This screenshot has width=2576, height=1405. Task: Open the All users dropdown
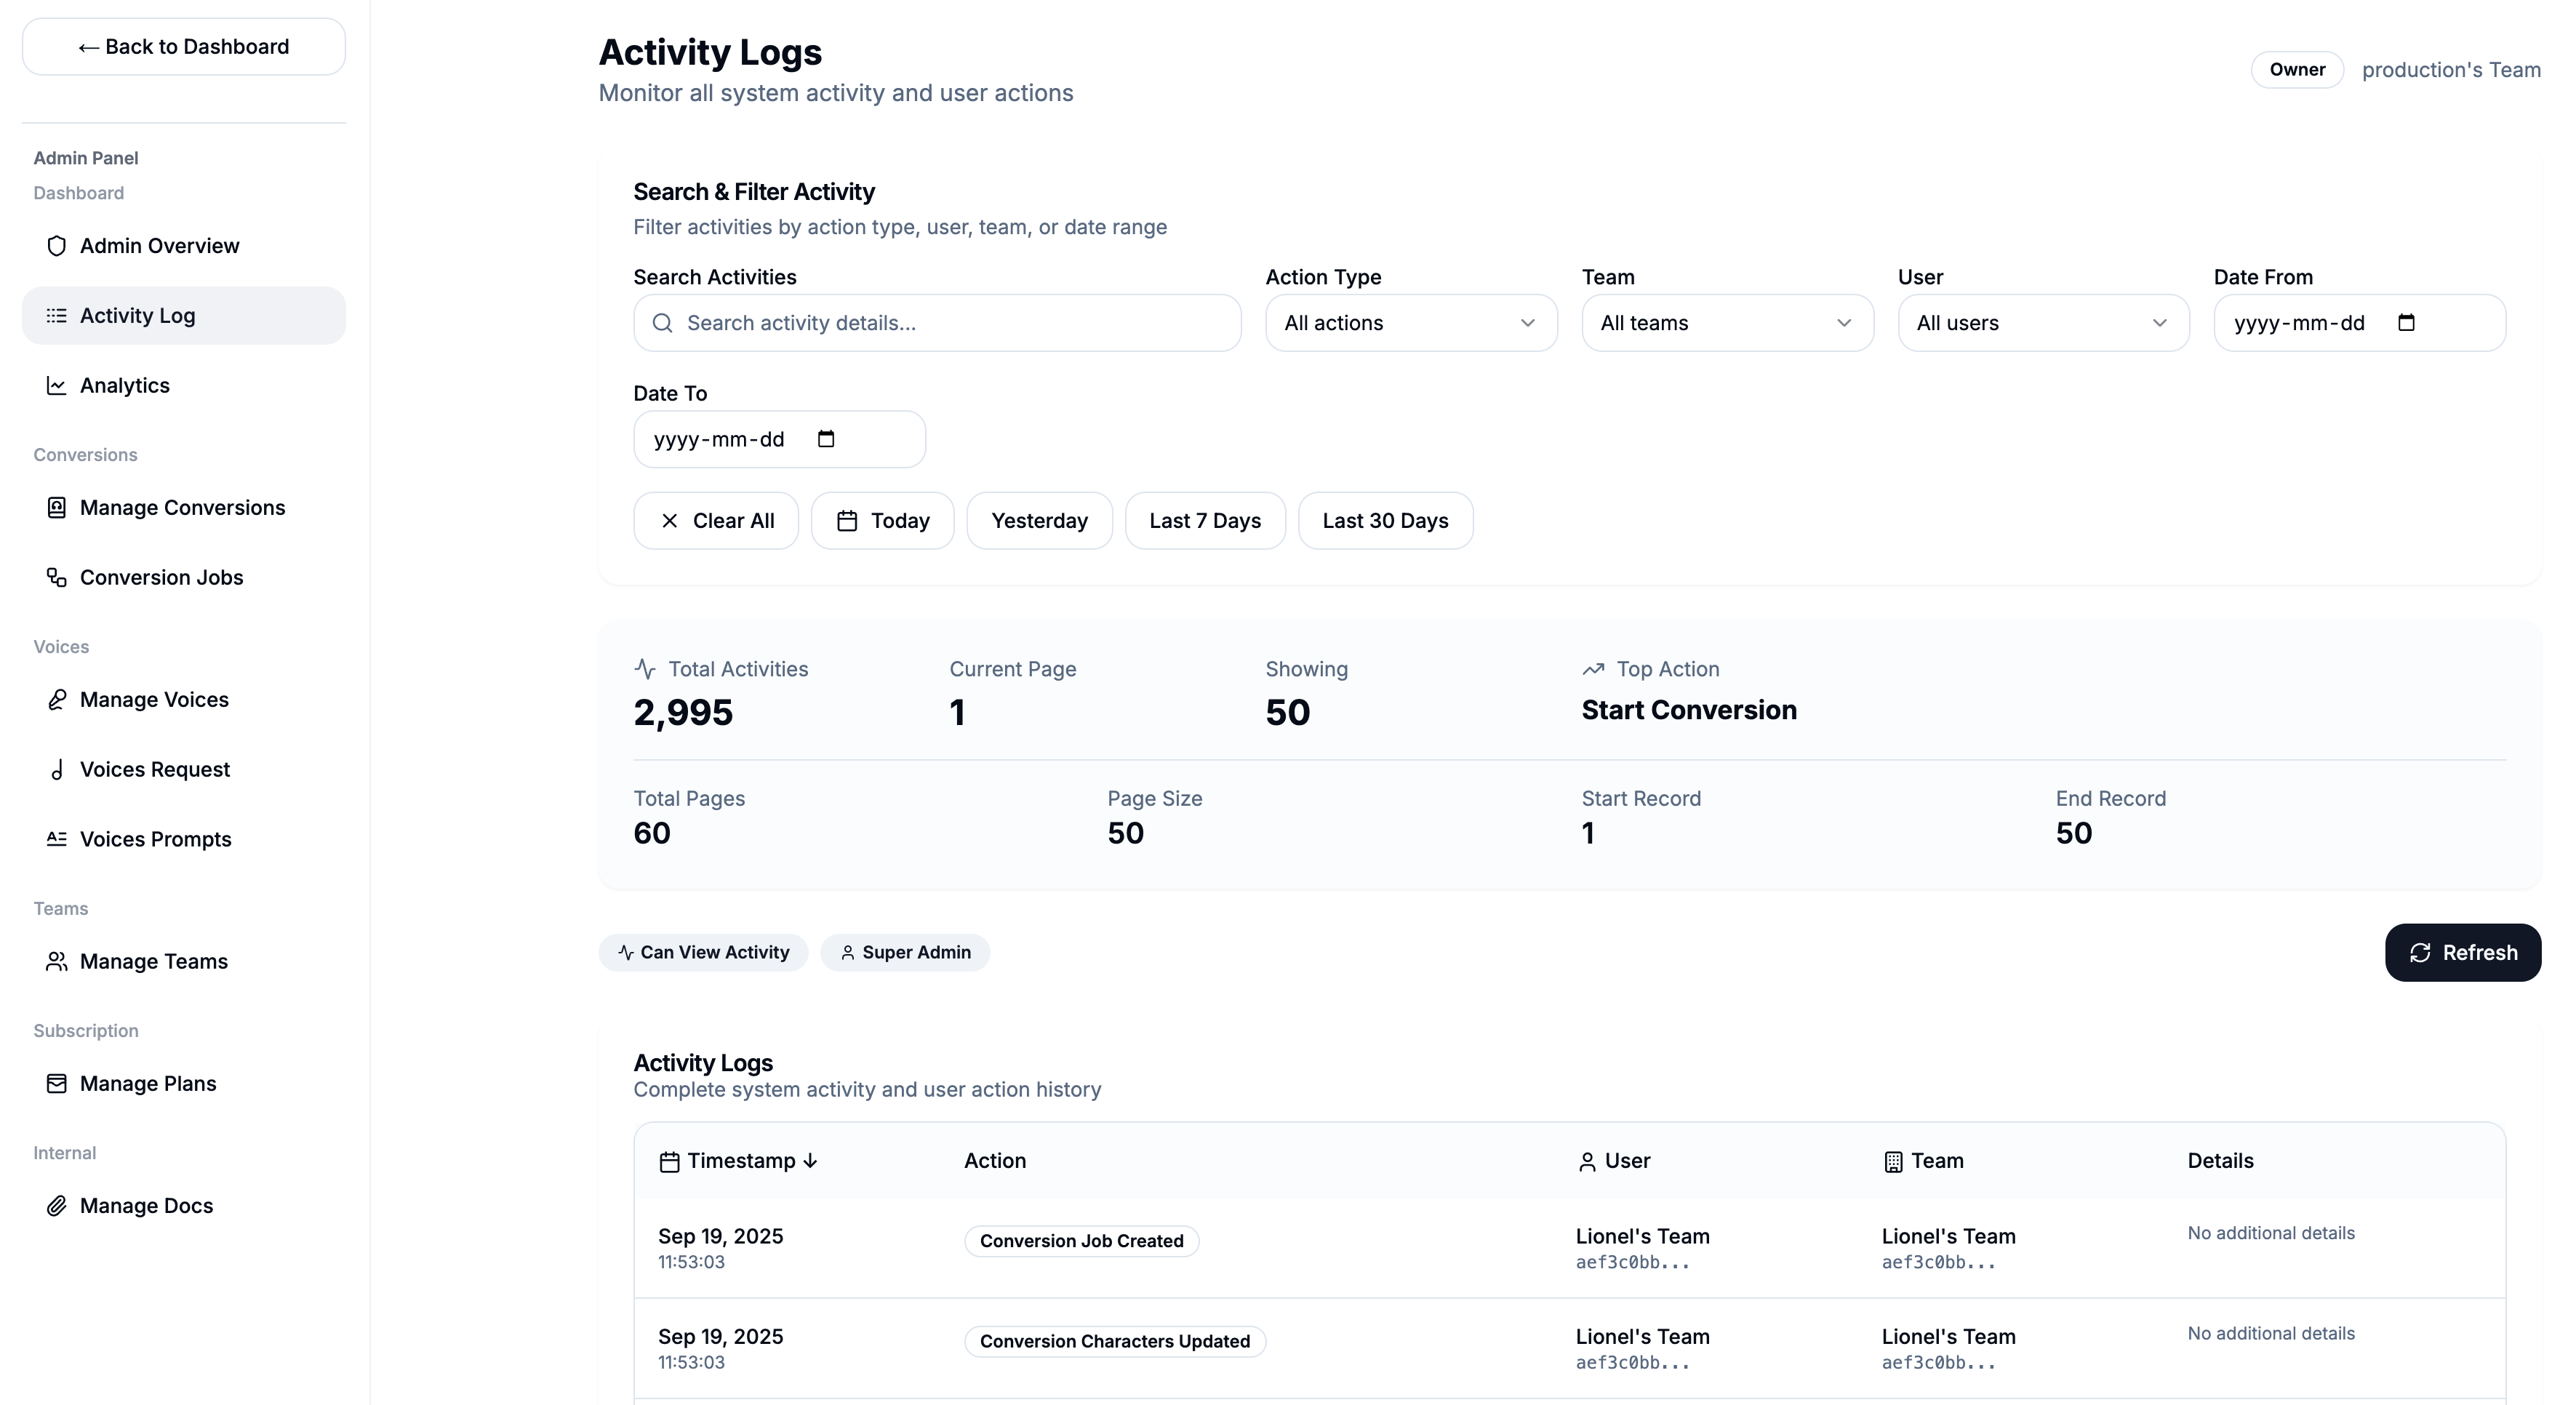(2042, 323)
